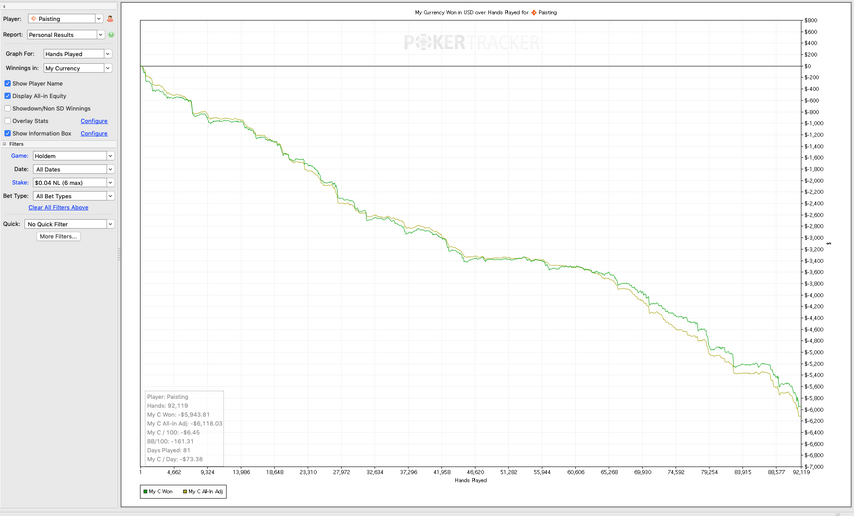The height and width of the screenshot is (516, 854).
Task: Enable the Overlay Stats checkbox
Action: click(x=8, y=121)
